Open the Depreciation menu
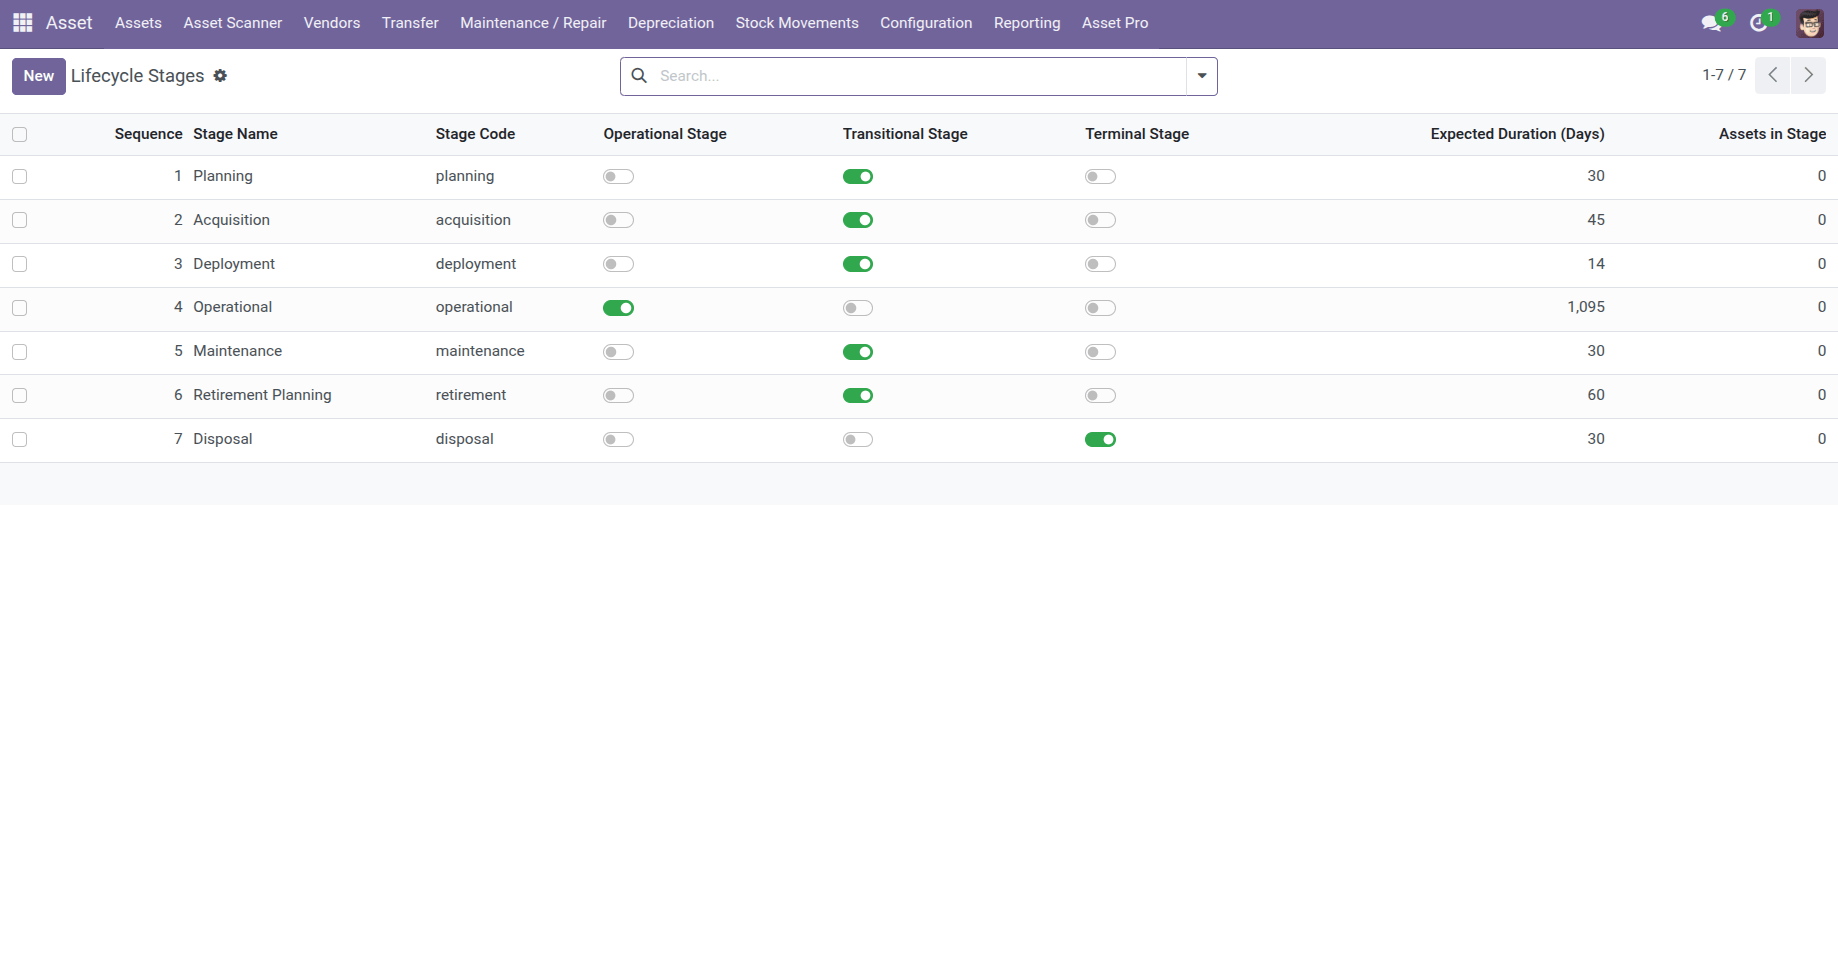 (x=671, y=23)
